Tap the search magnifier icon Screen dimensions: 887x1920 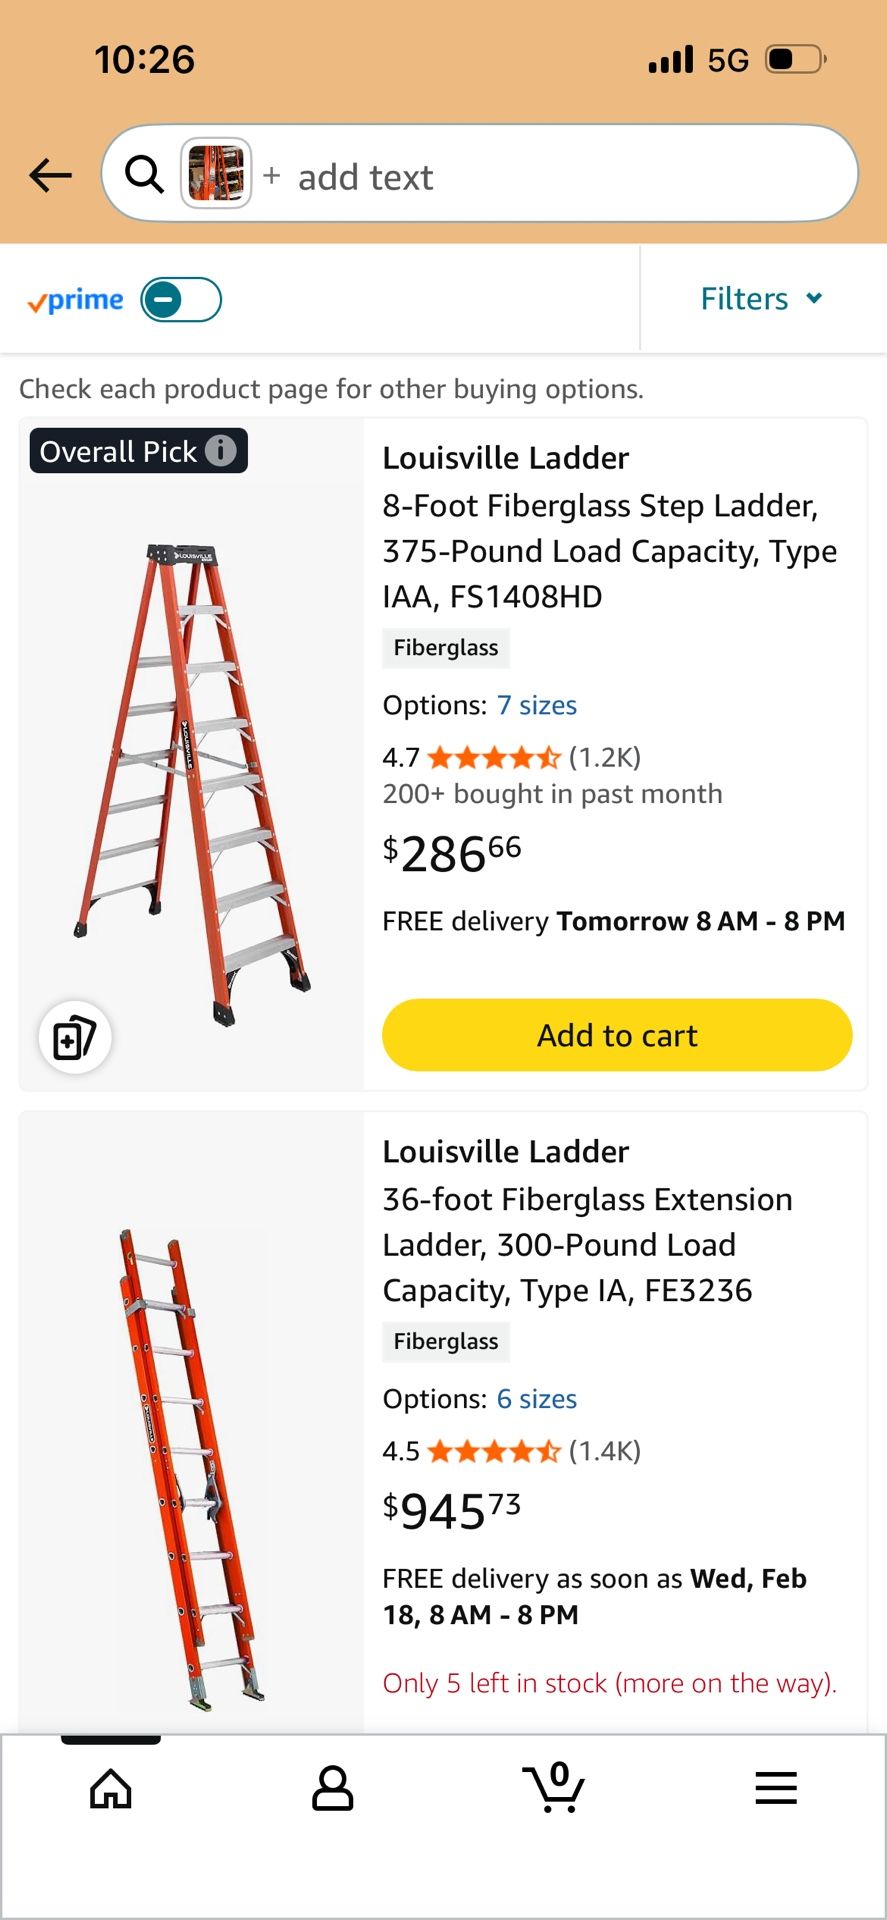pyautogui.click(x=144, y=174)
